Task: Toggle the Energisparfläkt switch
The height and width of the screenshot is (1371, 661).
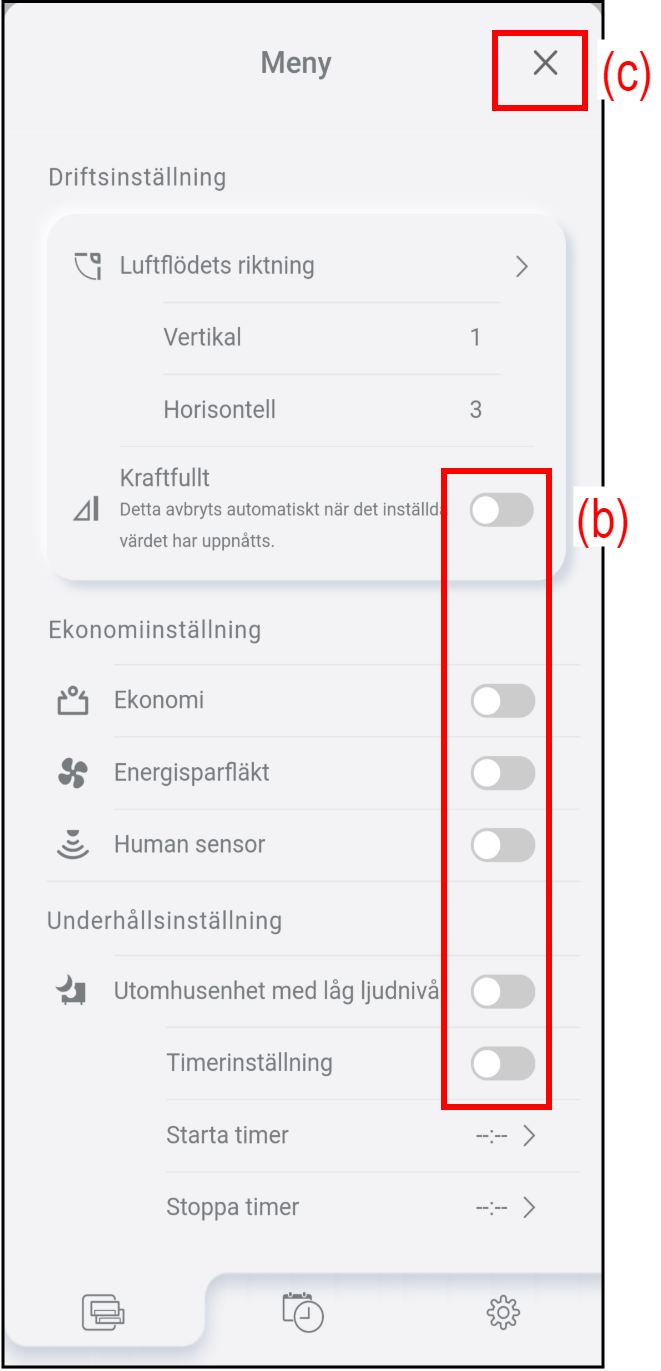Action: coord(502,773)
